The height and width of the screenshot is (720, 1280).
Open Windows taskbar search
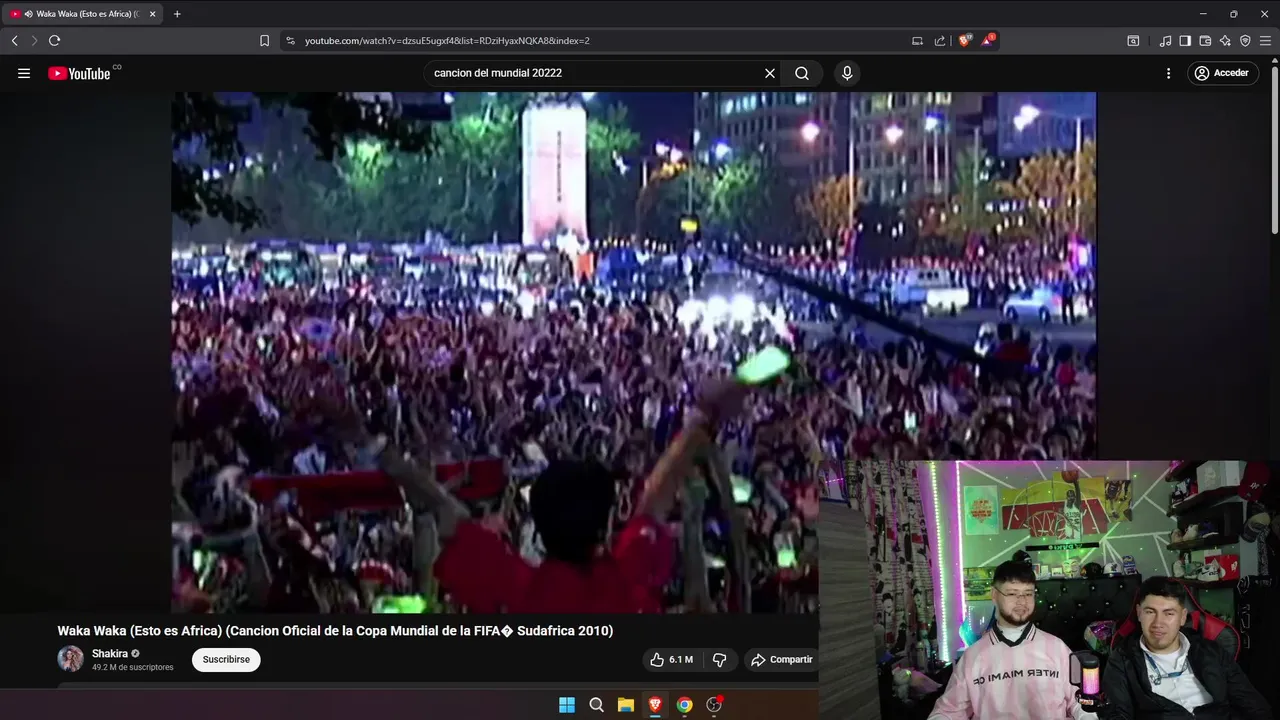click(596, 705)
